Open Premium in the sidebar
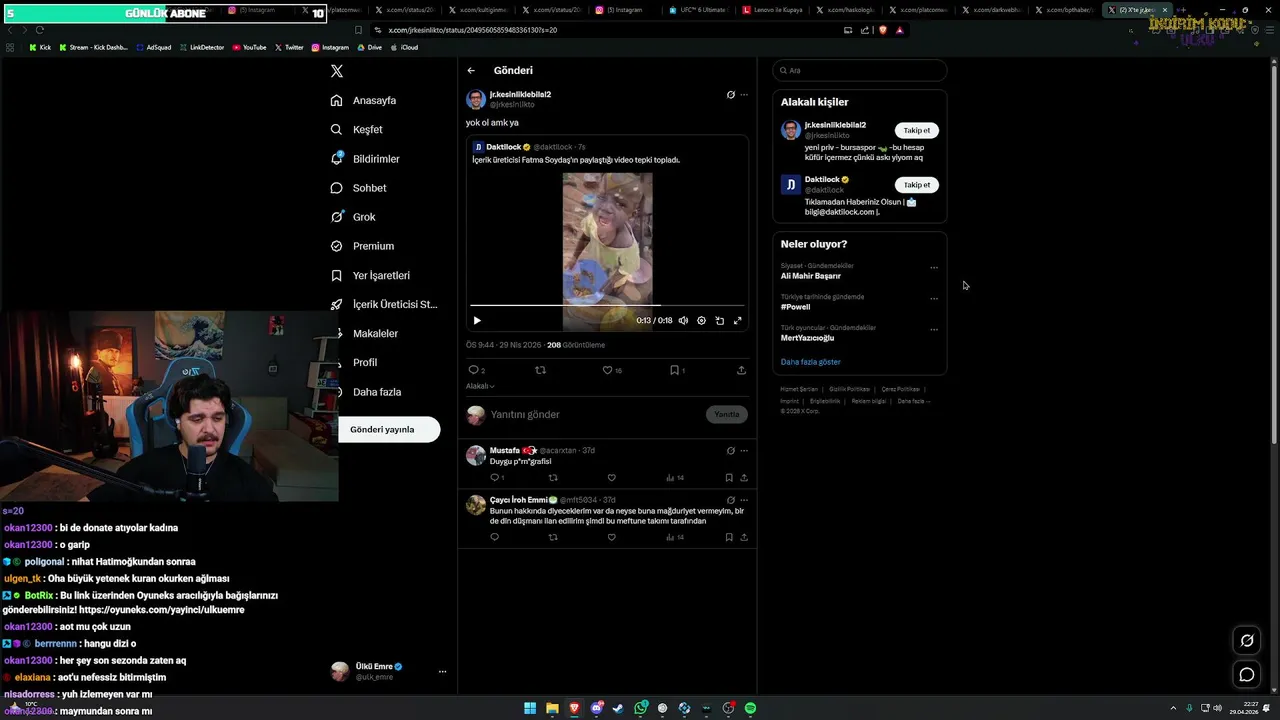The width and height of the screenshot is (1280, 720). tap(362, 246)
